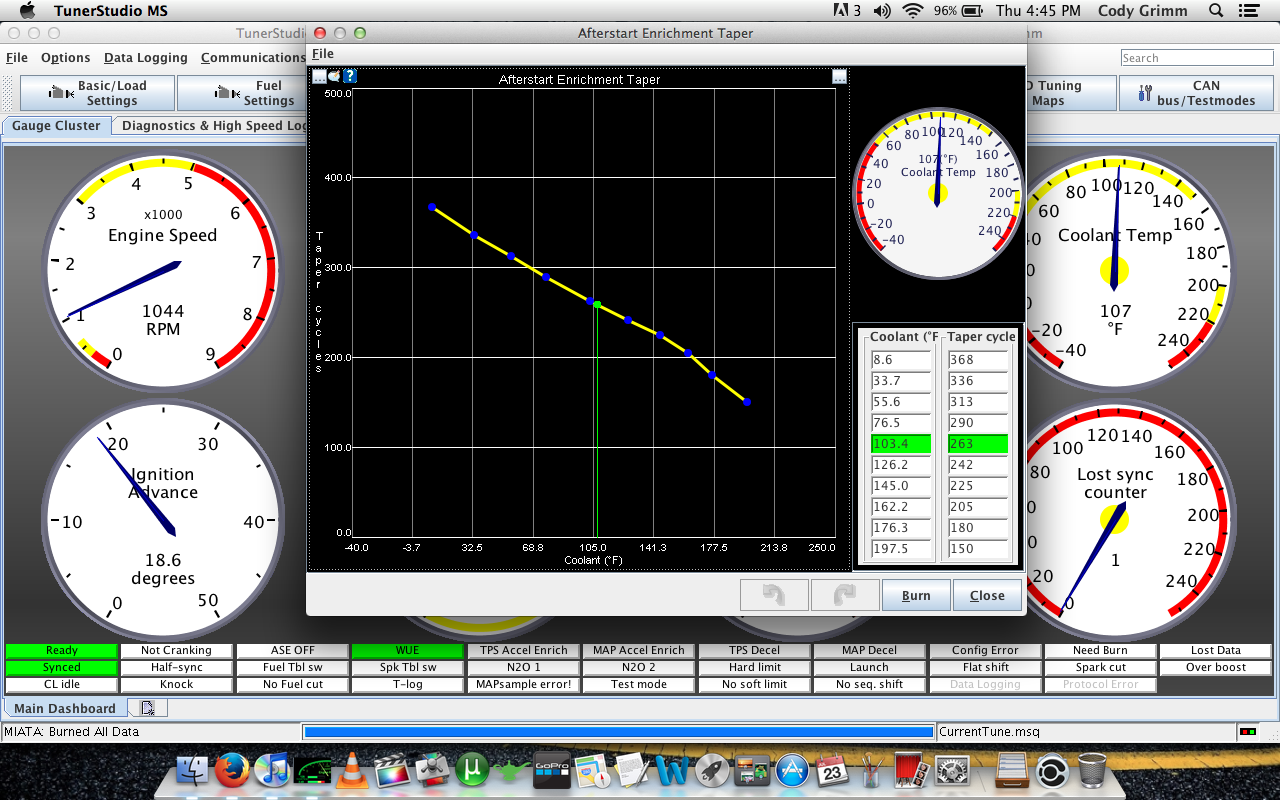Launch VLC cone icon in the dock
The height and width of the screenshot is (800, 1280).
[x=350, y=771]
